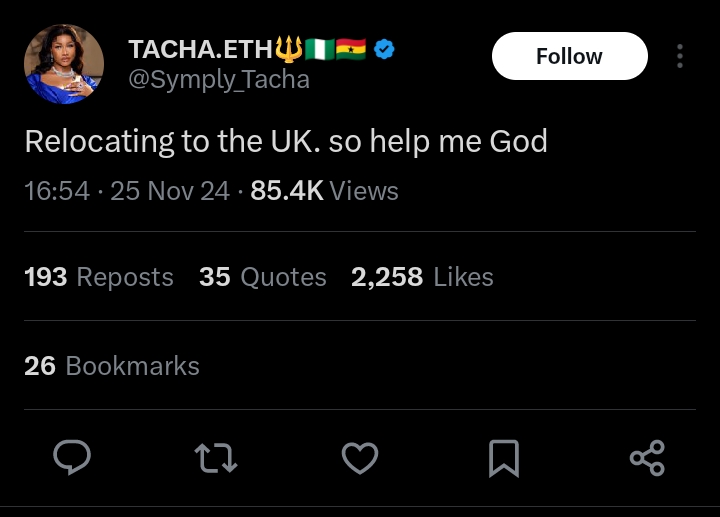This screenshot has width=720, height=517.
Task: Bookmark this tweet using the bookmark icon
Action: [503, 458]
